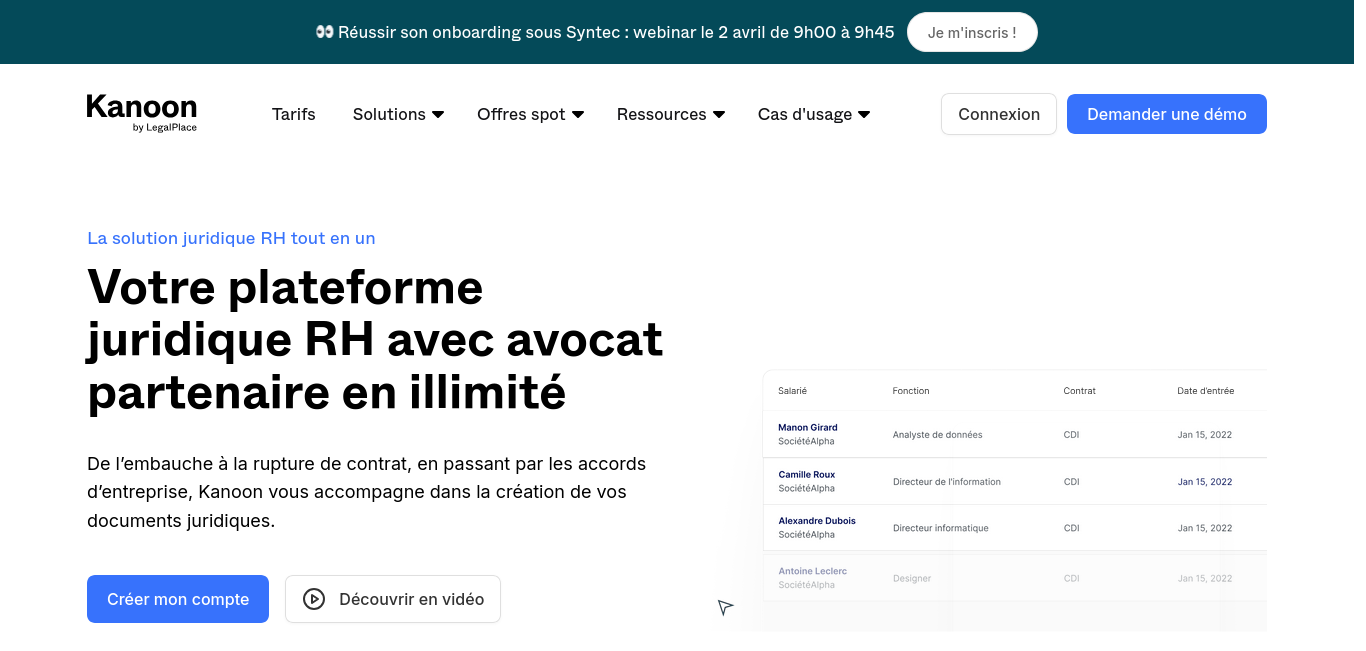The height and width of the screenshot is (651, 1366).
Task: Select employee Camille Roux
Action: 807,475
